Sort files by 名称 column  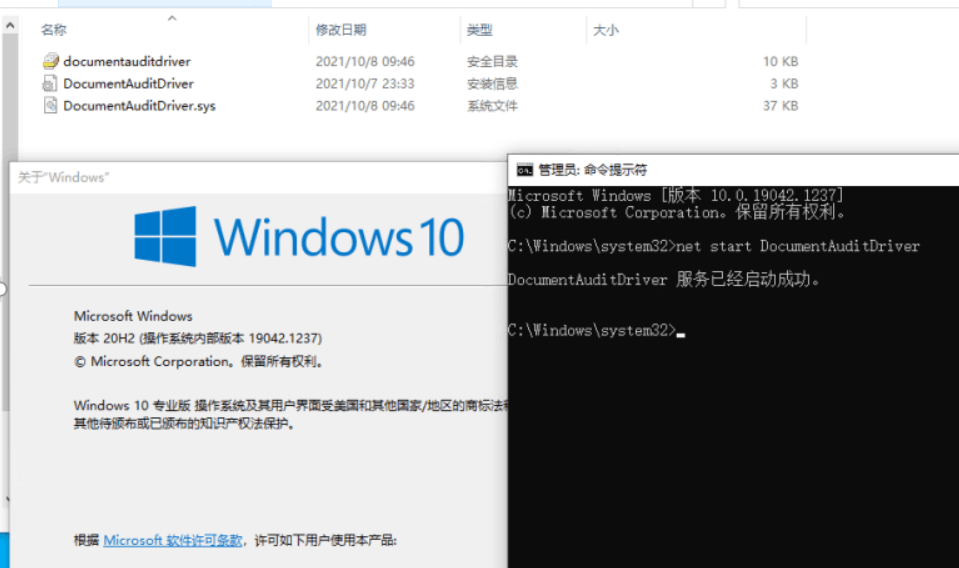(x=54, y=29)
